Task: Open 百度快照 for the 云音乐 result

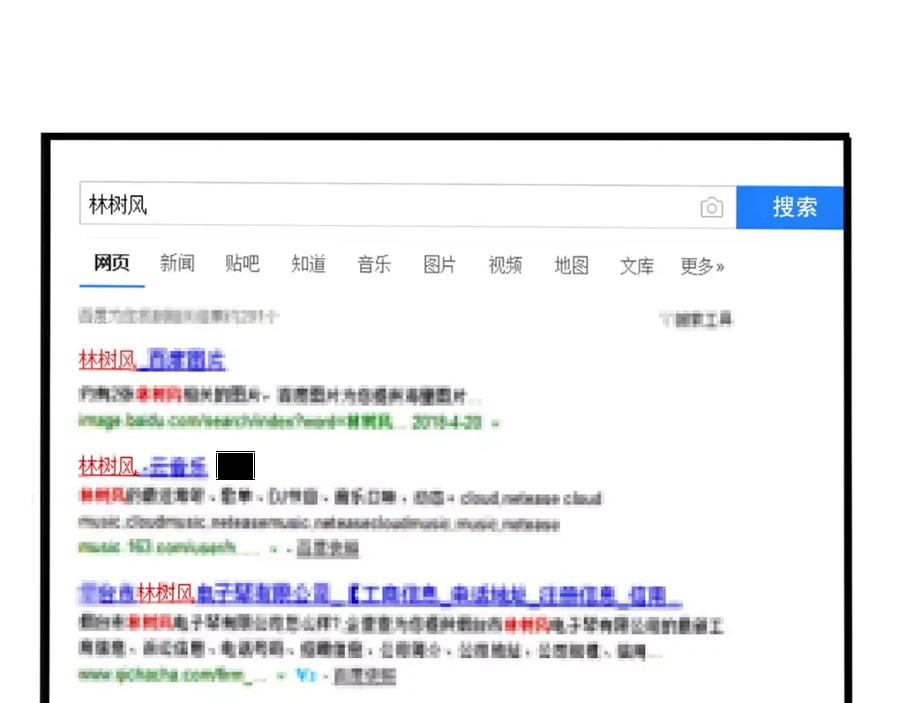Action: click(327, 549)
